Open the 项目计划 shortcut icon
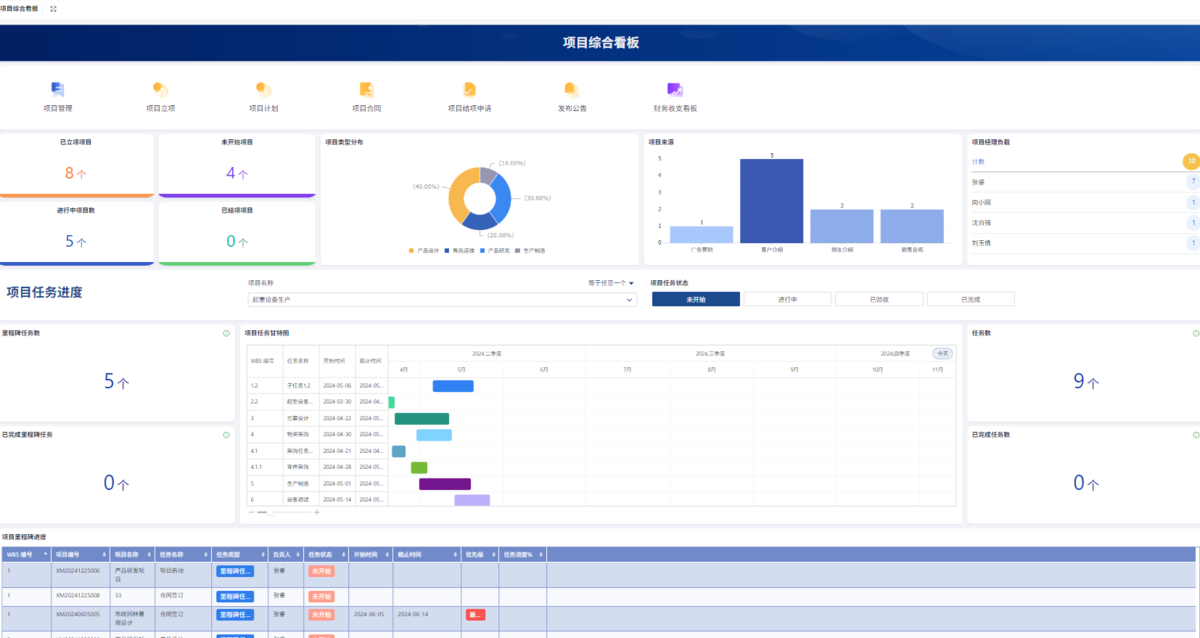Image resolution: width=1200 pixels, height=638 pixels. [x=263, y=89]
